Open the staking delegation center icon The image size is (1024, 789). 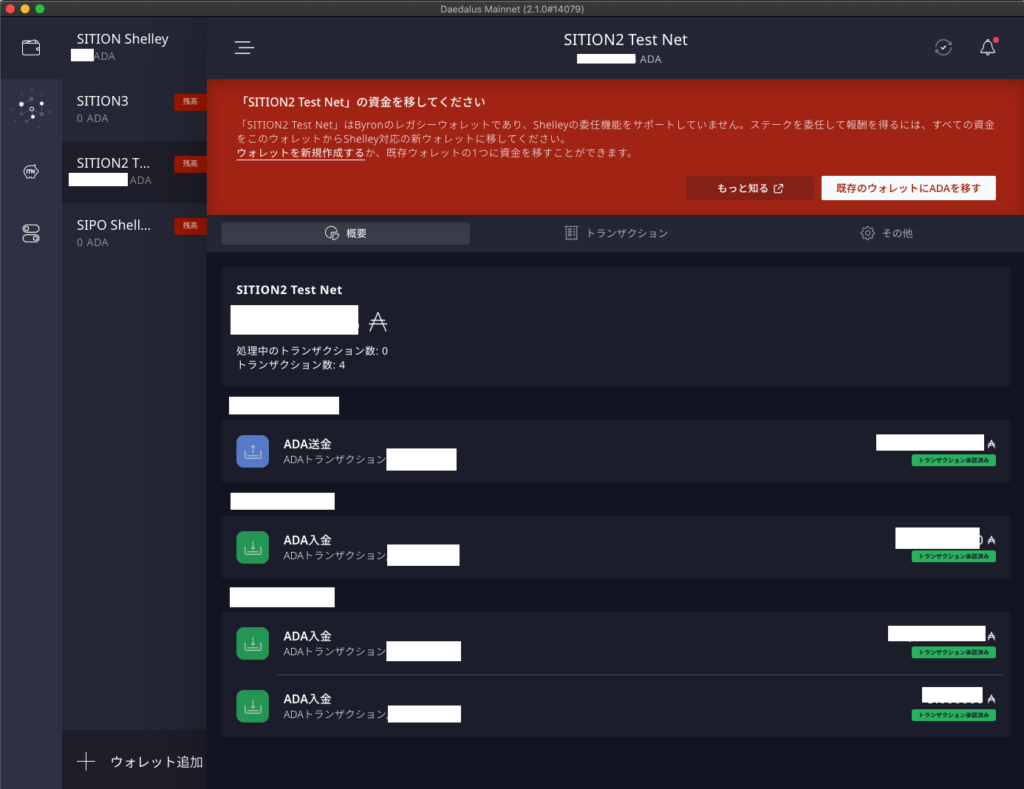[x=31, y=107]
